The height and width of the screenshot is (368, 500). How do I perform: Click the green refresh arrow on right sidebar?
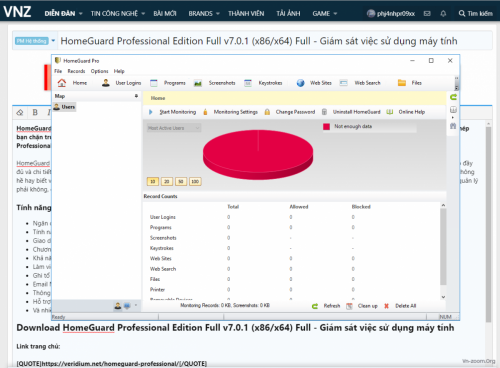(453, 97)
